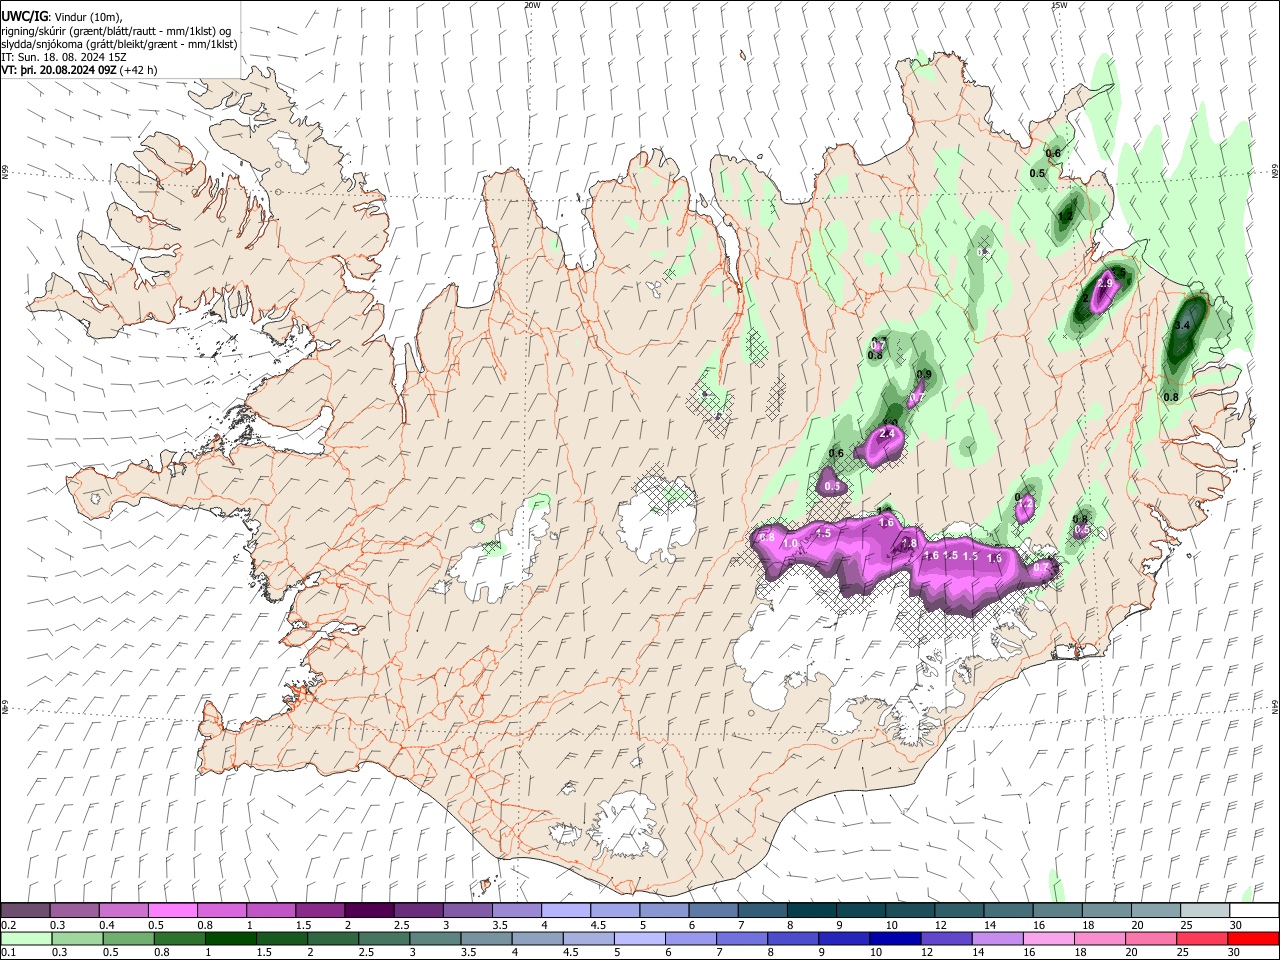Select the lower legend swatch starting at 4
Viewport: 1280px width, 960px height.
point(537,938)
